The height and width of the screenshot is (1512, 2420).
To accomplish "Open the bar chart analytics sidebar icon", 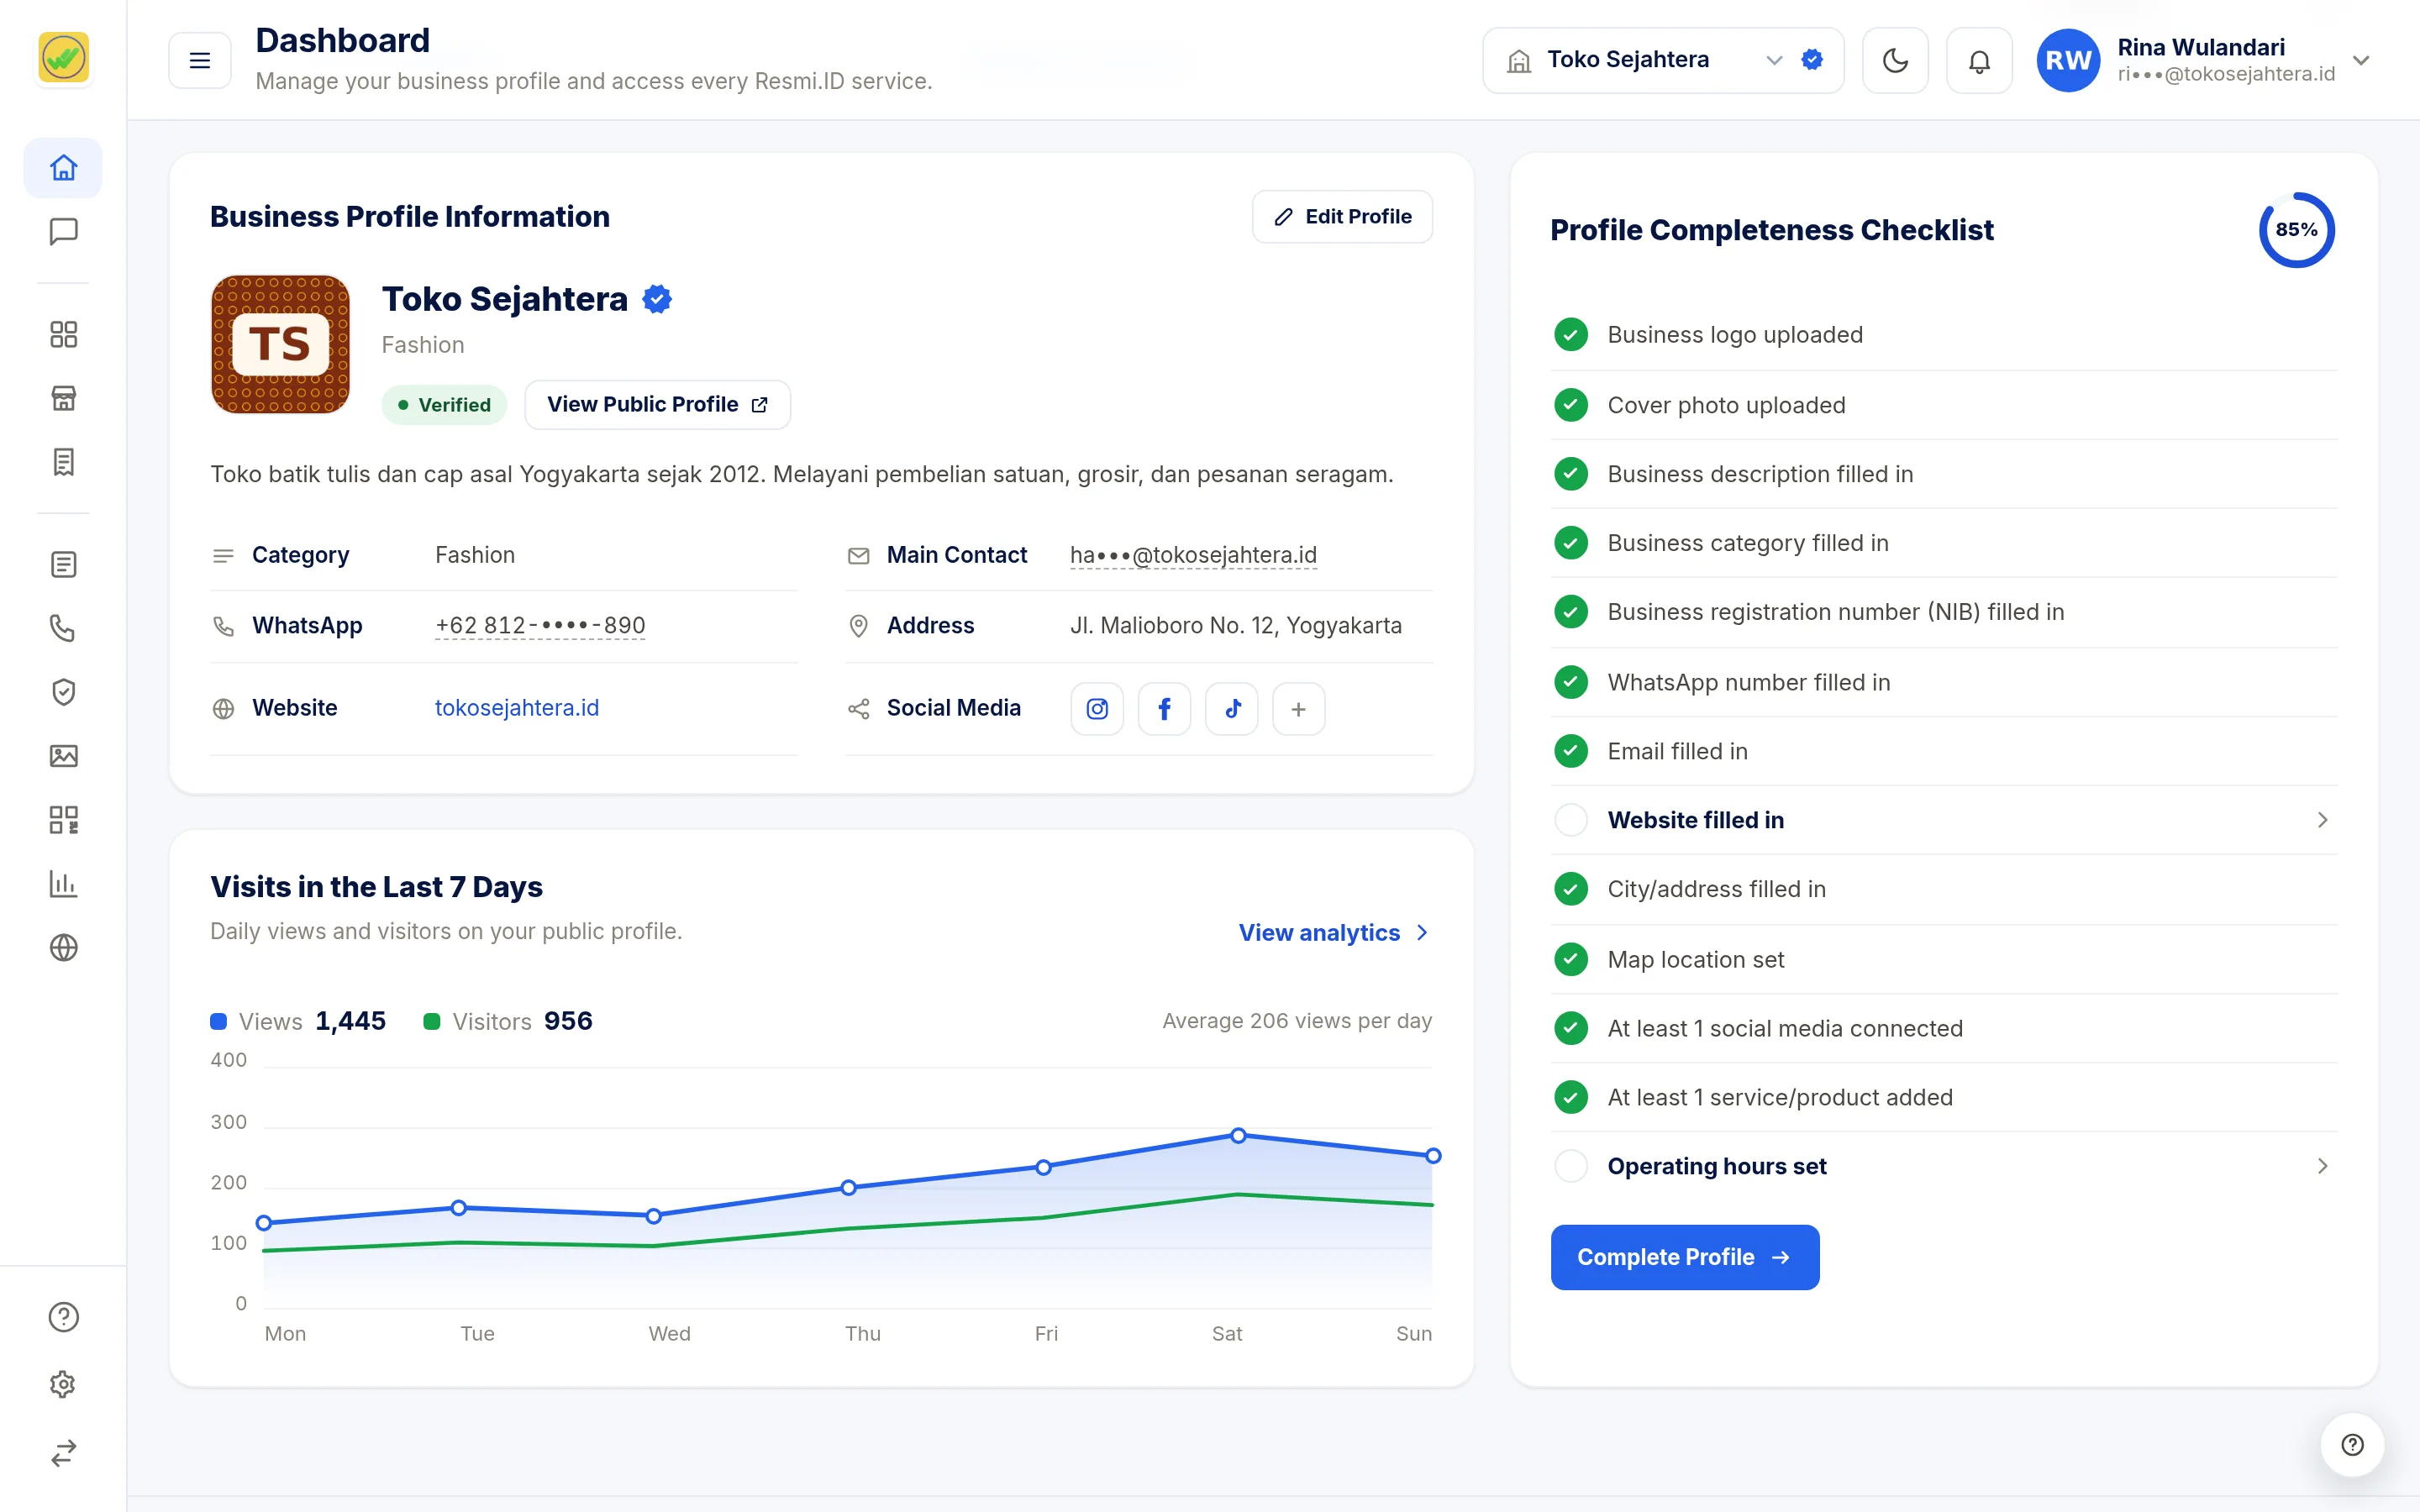I will point(63,884).
